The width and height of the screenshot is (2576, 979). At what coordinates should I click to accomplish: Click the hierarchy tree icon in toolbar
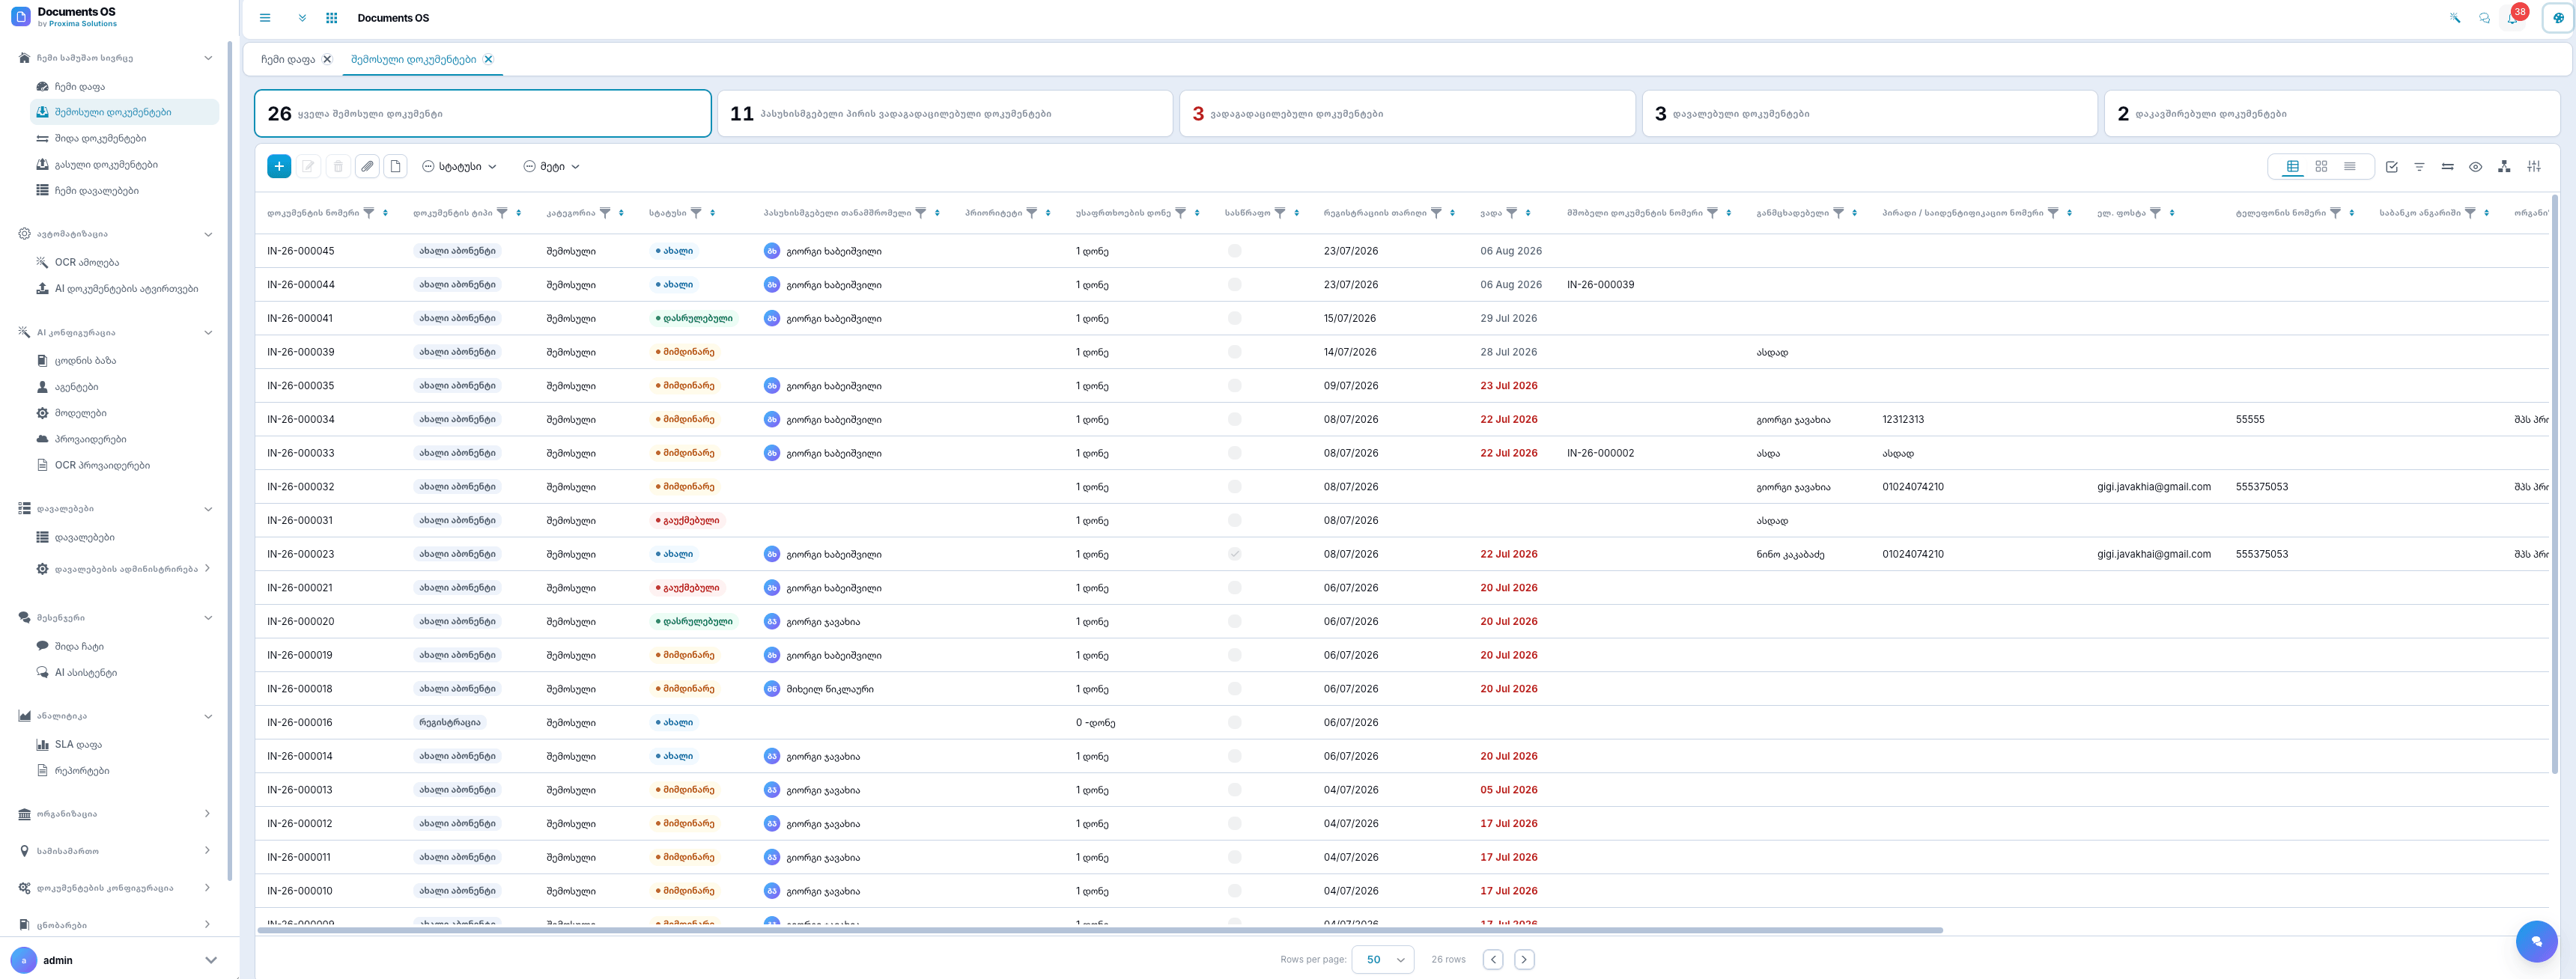pos(2504,166)
